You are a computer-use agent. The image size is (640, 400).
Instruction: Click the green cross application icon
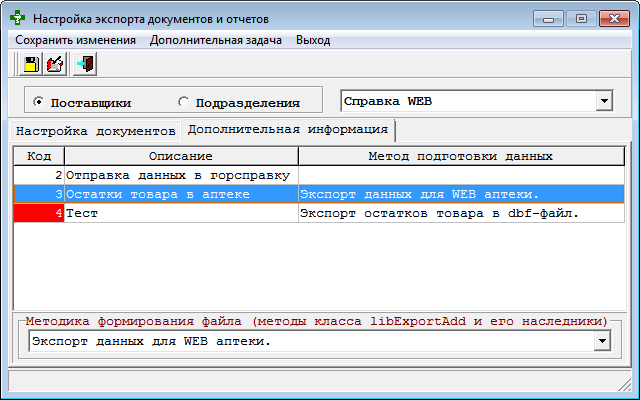18,18
